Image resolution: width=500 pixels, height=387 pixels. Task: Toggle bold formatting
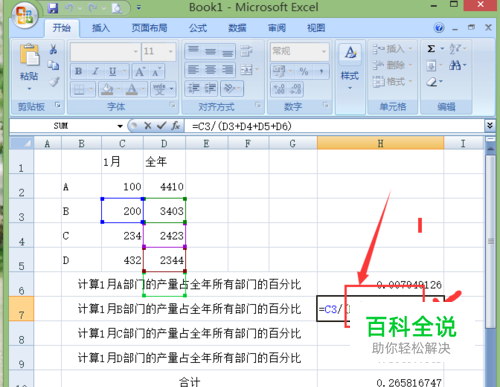pyautogui.click(x=79, y=71)
